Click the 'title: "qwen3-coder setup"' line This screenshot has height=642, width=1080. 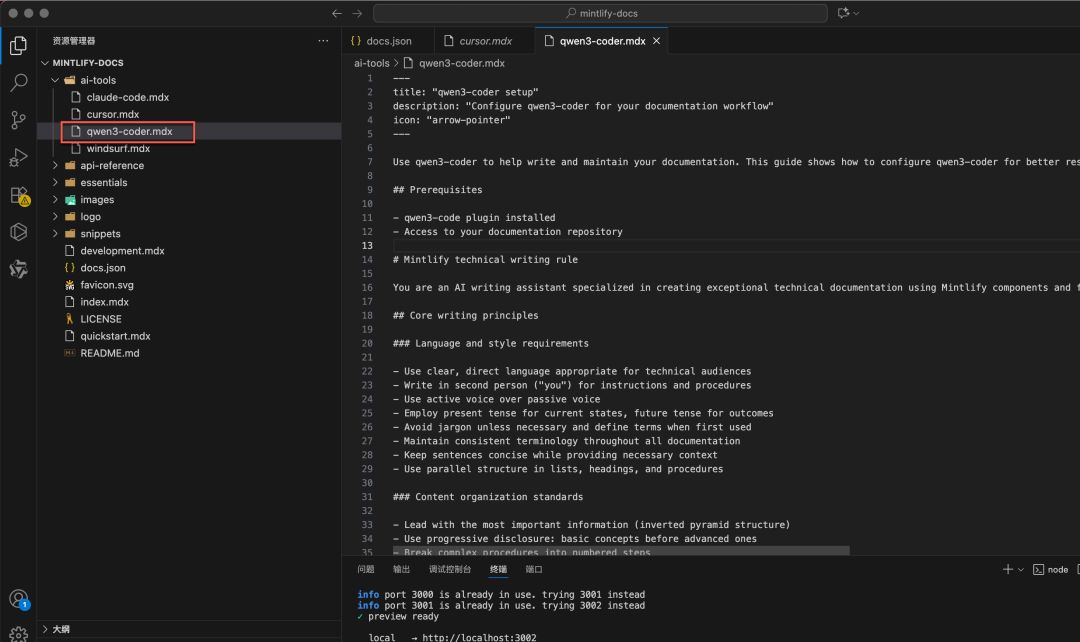(466, 92)
